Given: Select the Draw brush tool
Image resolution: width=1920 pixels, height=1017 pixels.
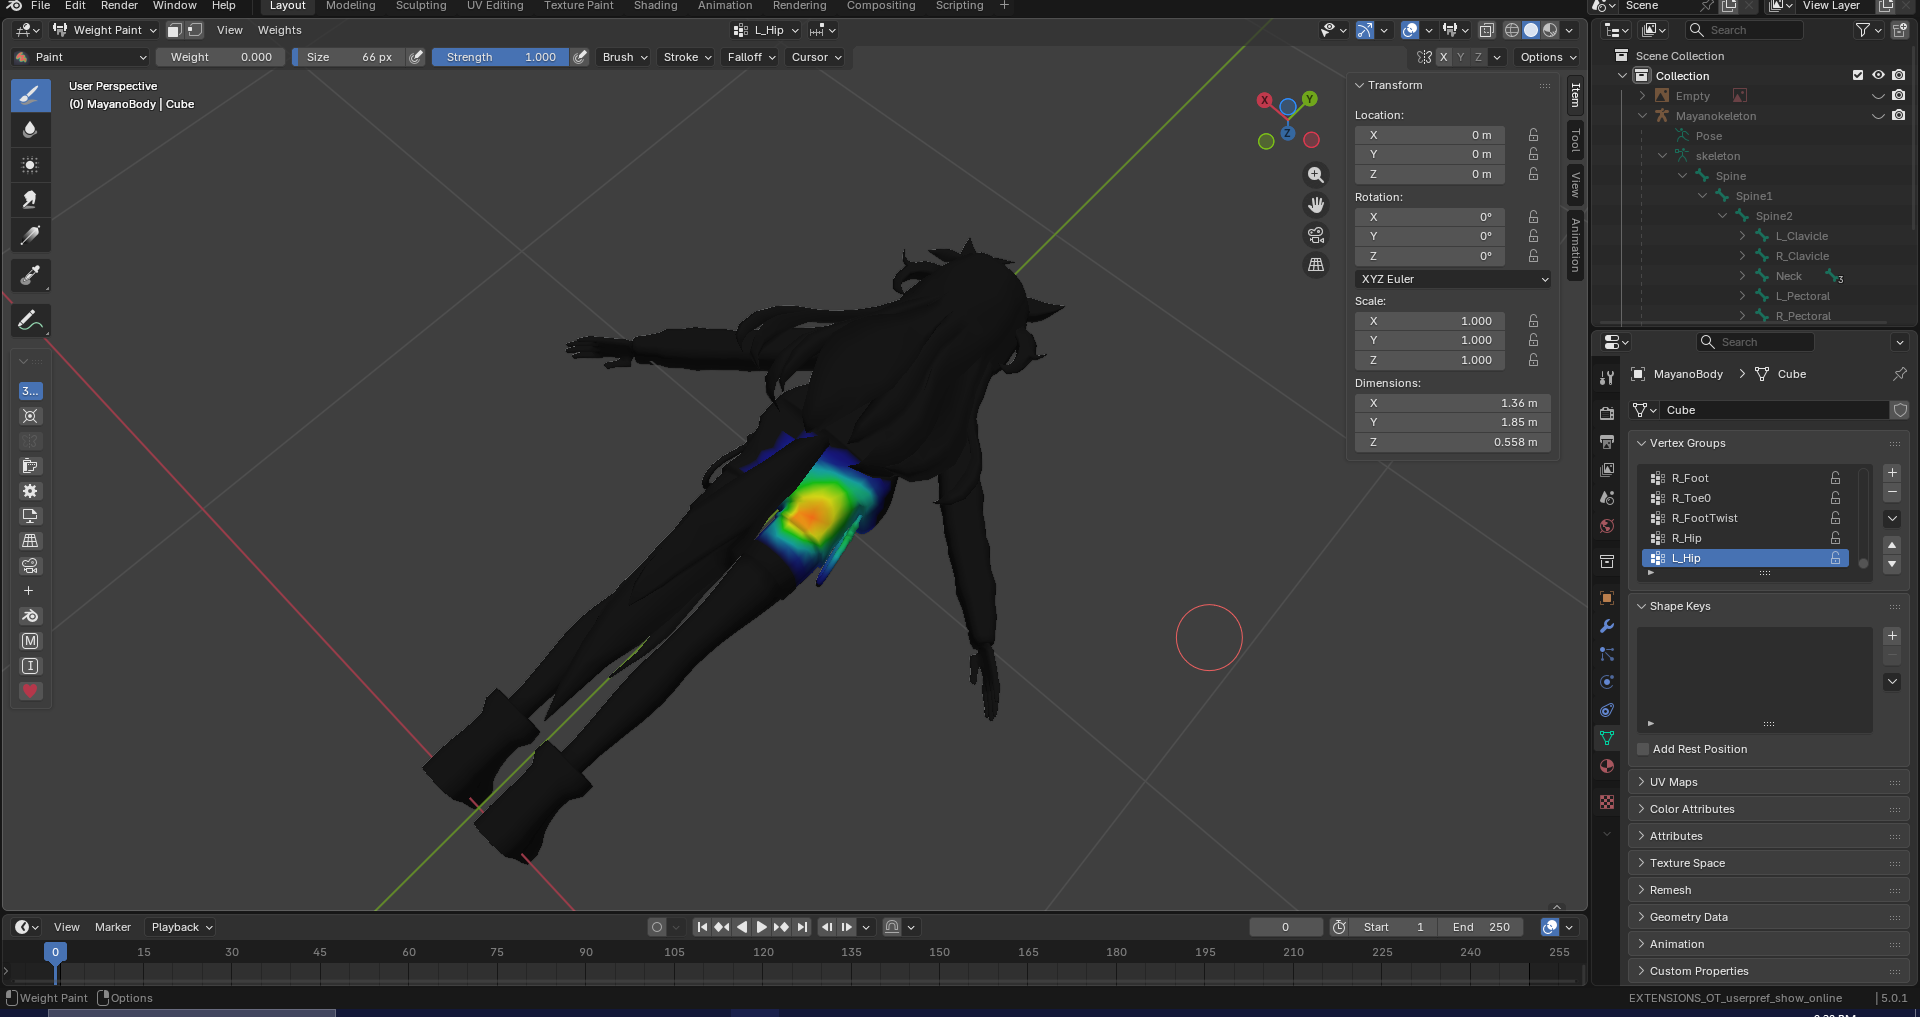Looking at the screenshot, I should point(30,95).
